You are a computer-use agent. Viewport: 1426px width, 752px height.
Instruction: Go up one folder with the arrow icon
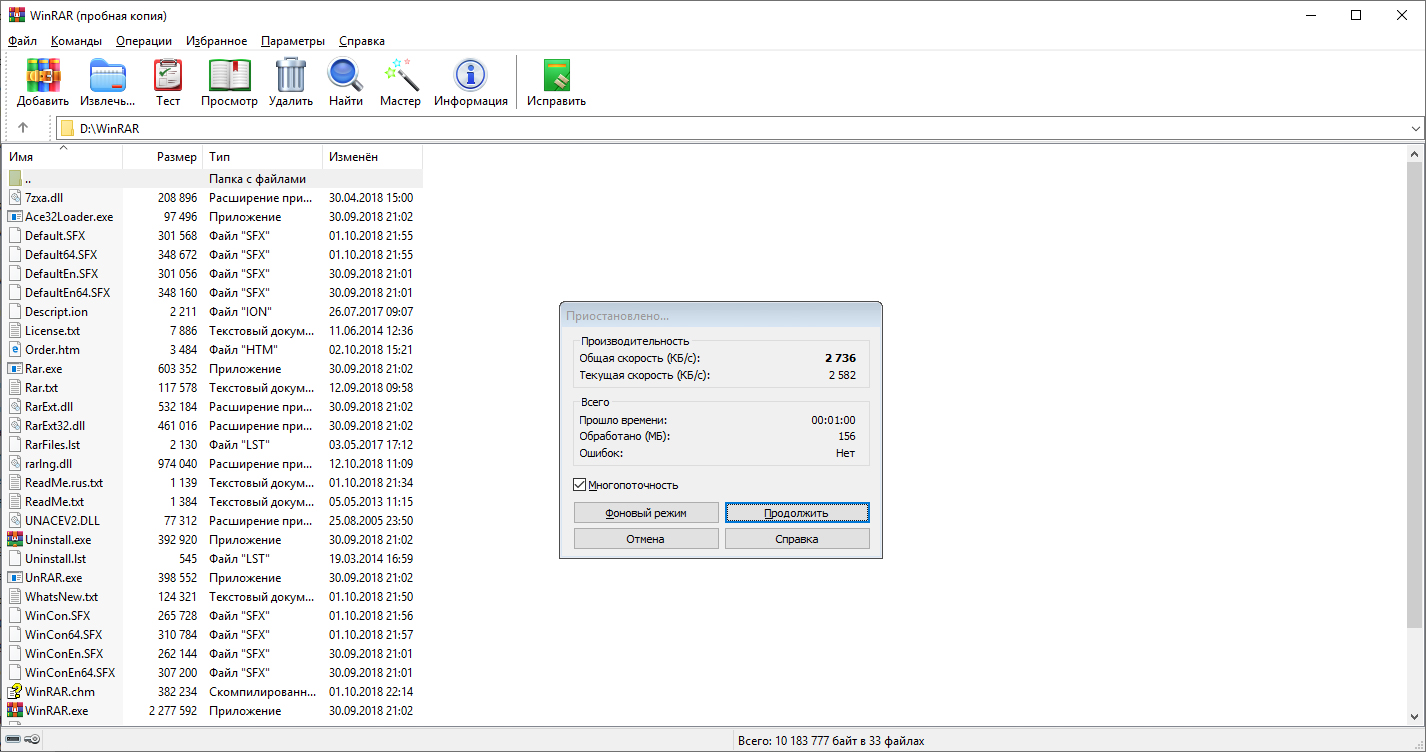23,128
